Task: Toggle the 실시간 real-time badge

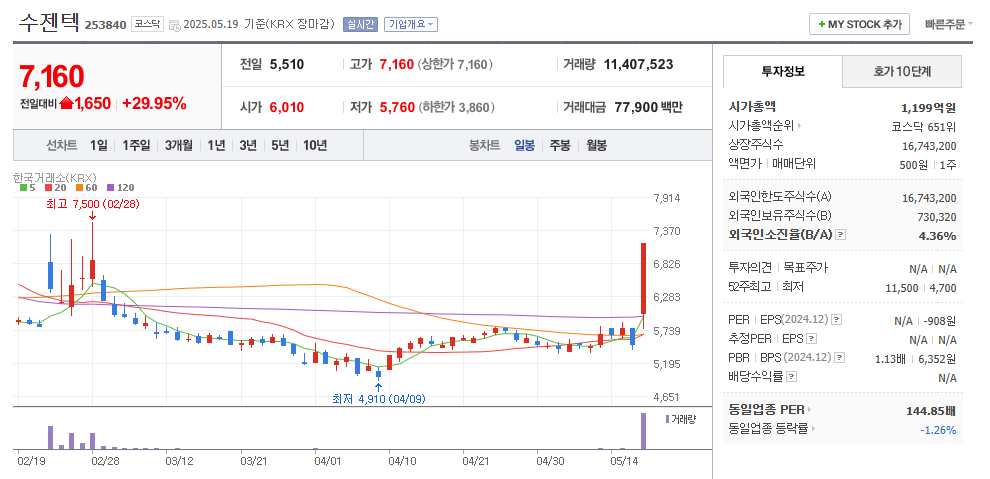Action: [361, 25]
